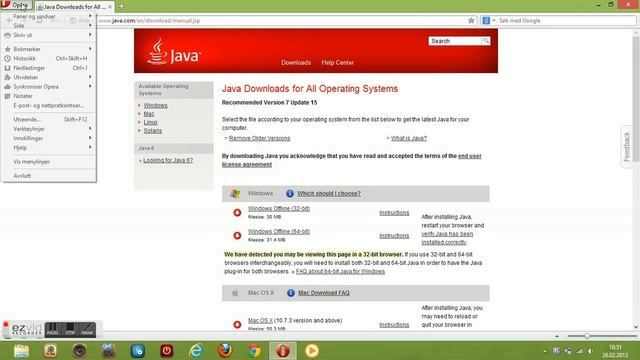Click the address bar showing java.com
This screenshot has height=360, width=640.
point(282,20)
